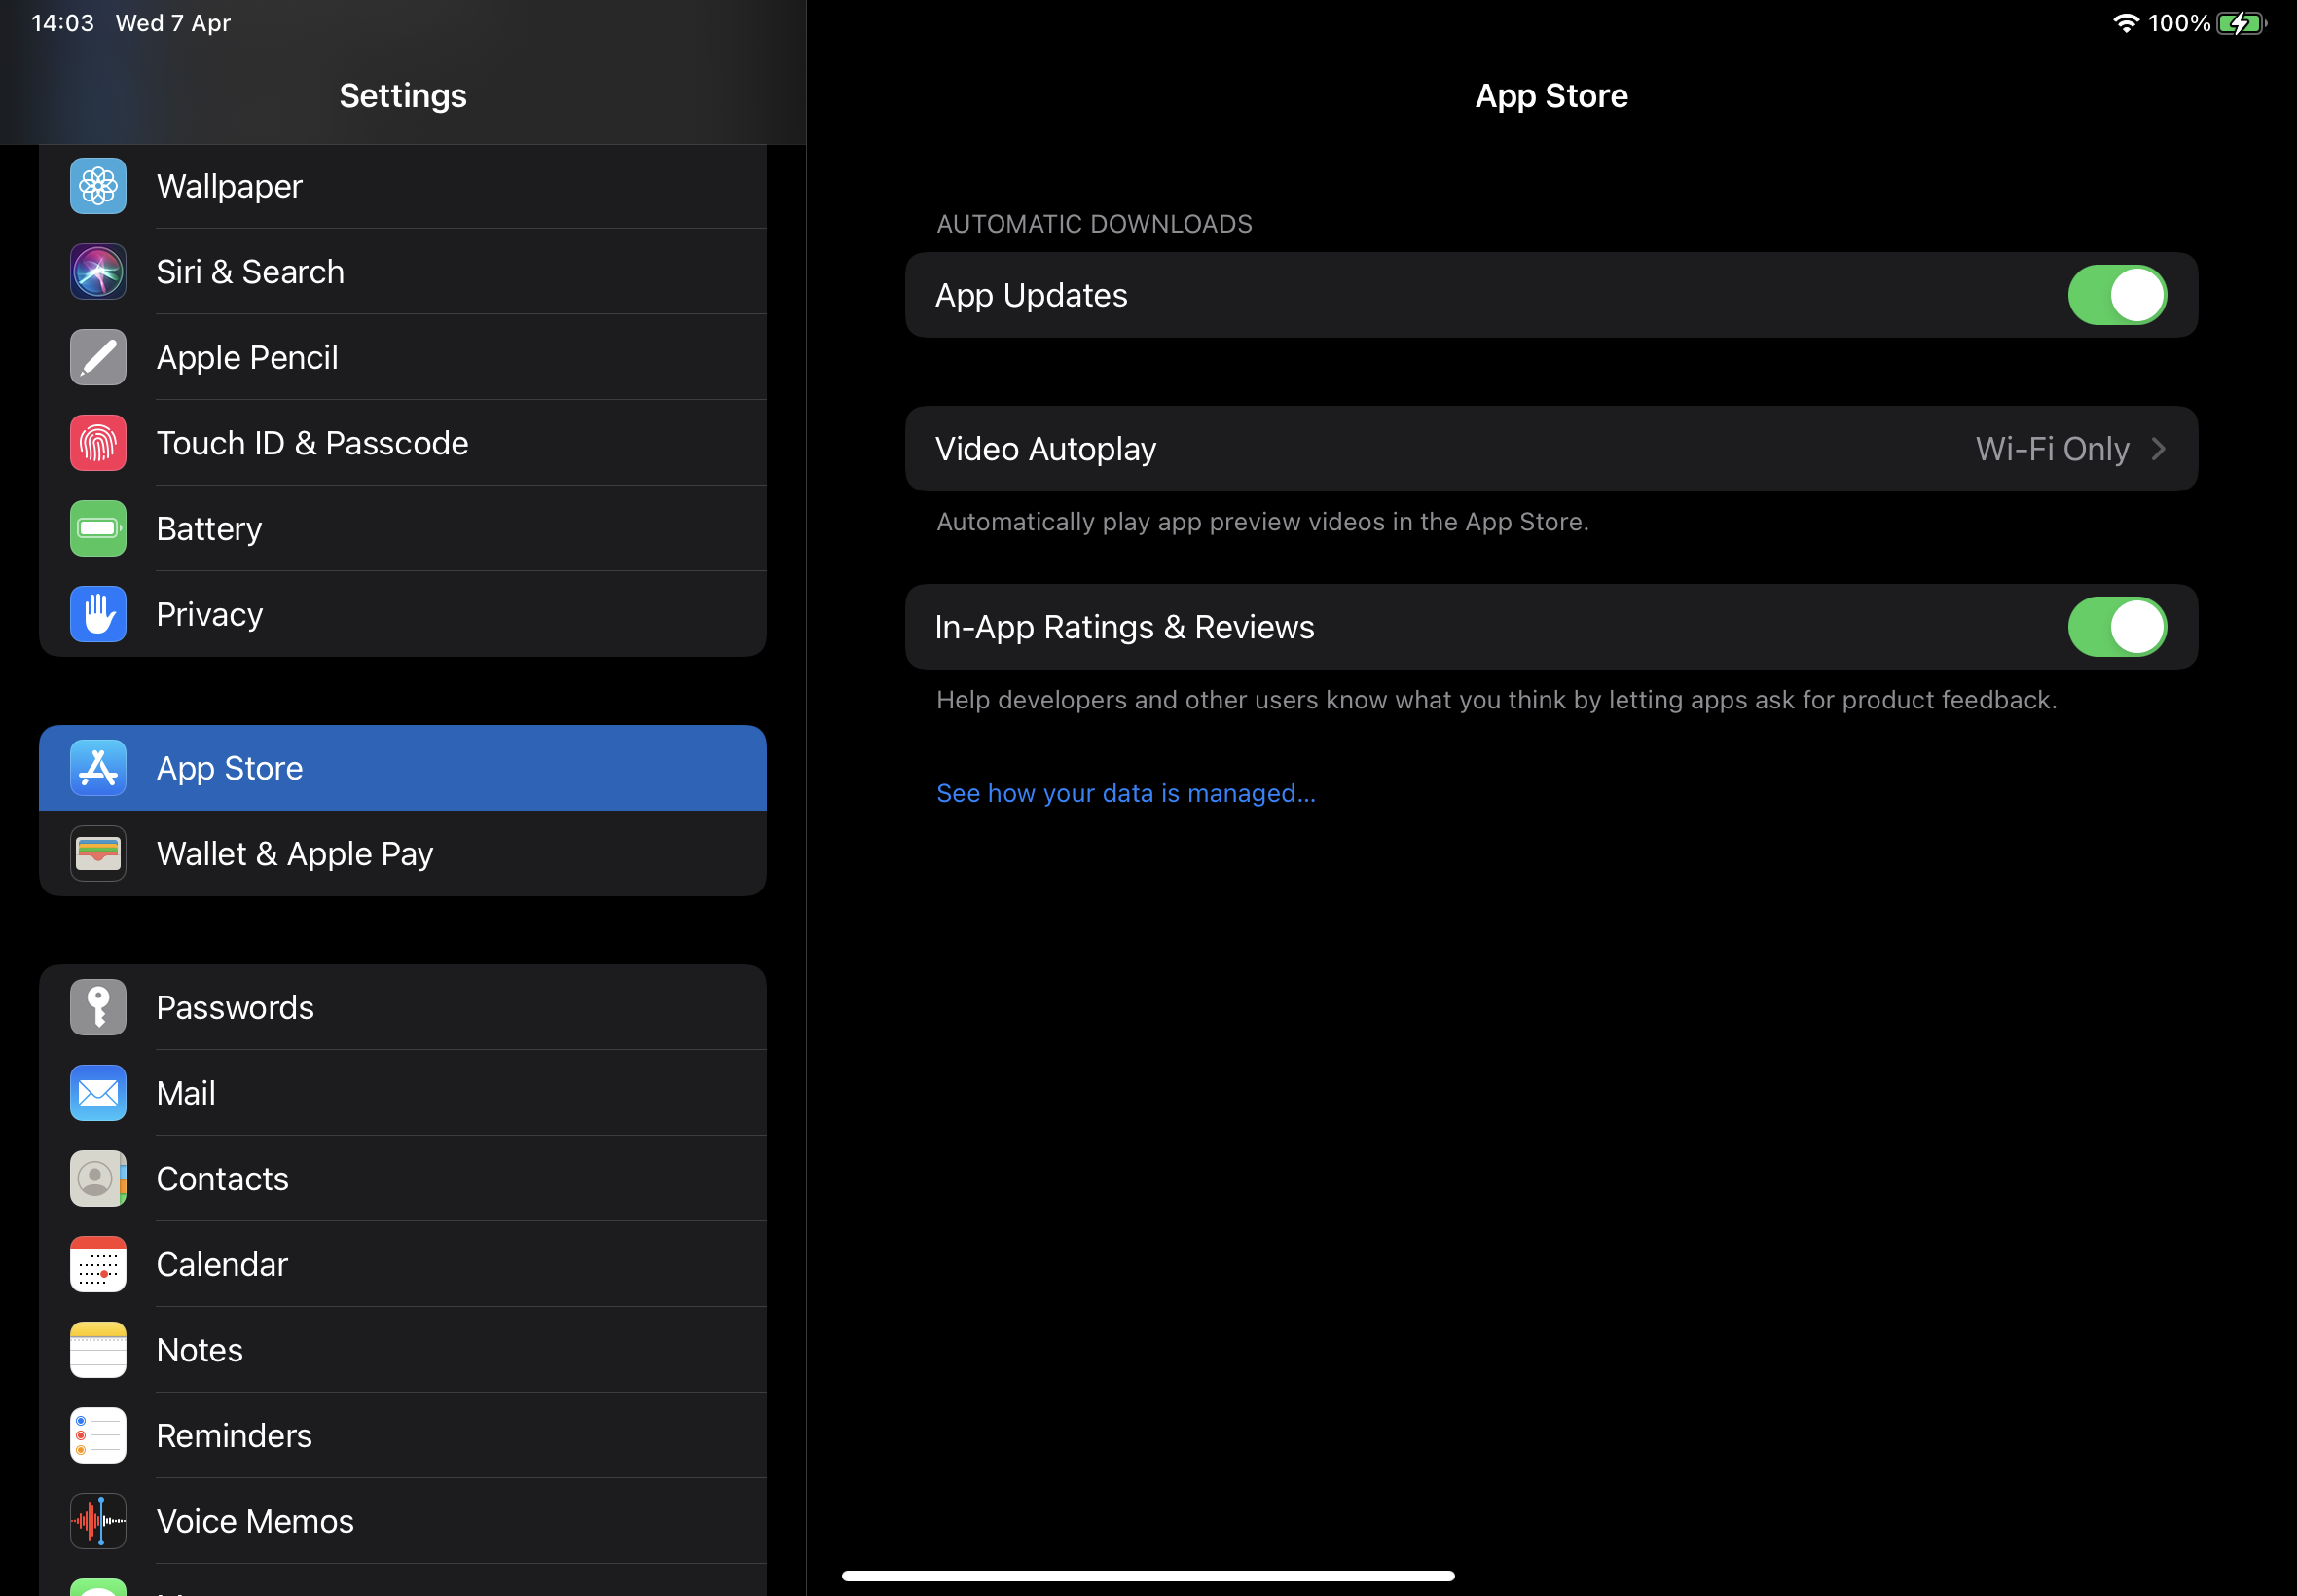The height and width of the screenshot is (1596, 2297).
Task: Tap the Contacts icon
Action: coord(98,1178)
